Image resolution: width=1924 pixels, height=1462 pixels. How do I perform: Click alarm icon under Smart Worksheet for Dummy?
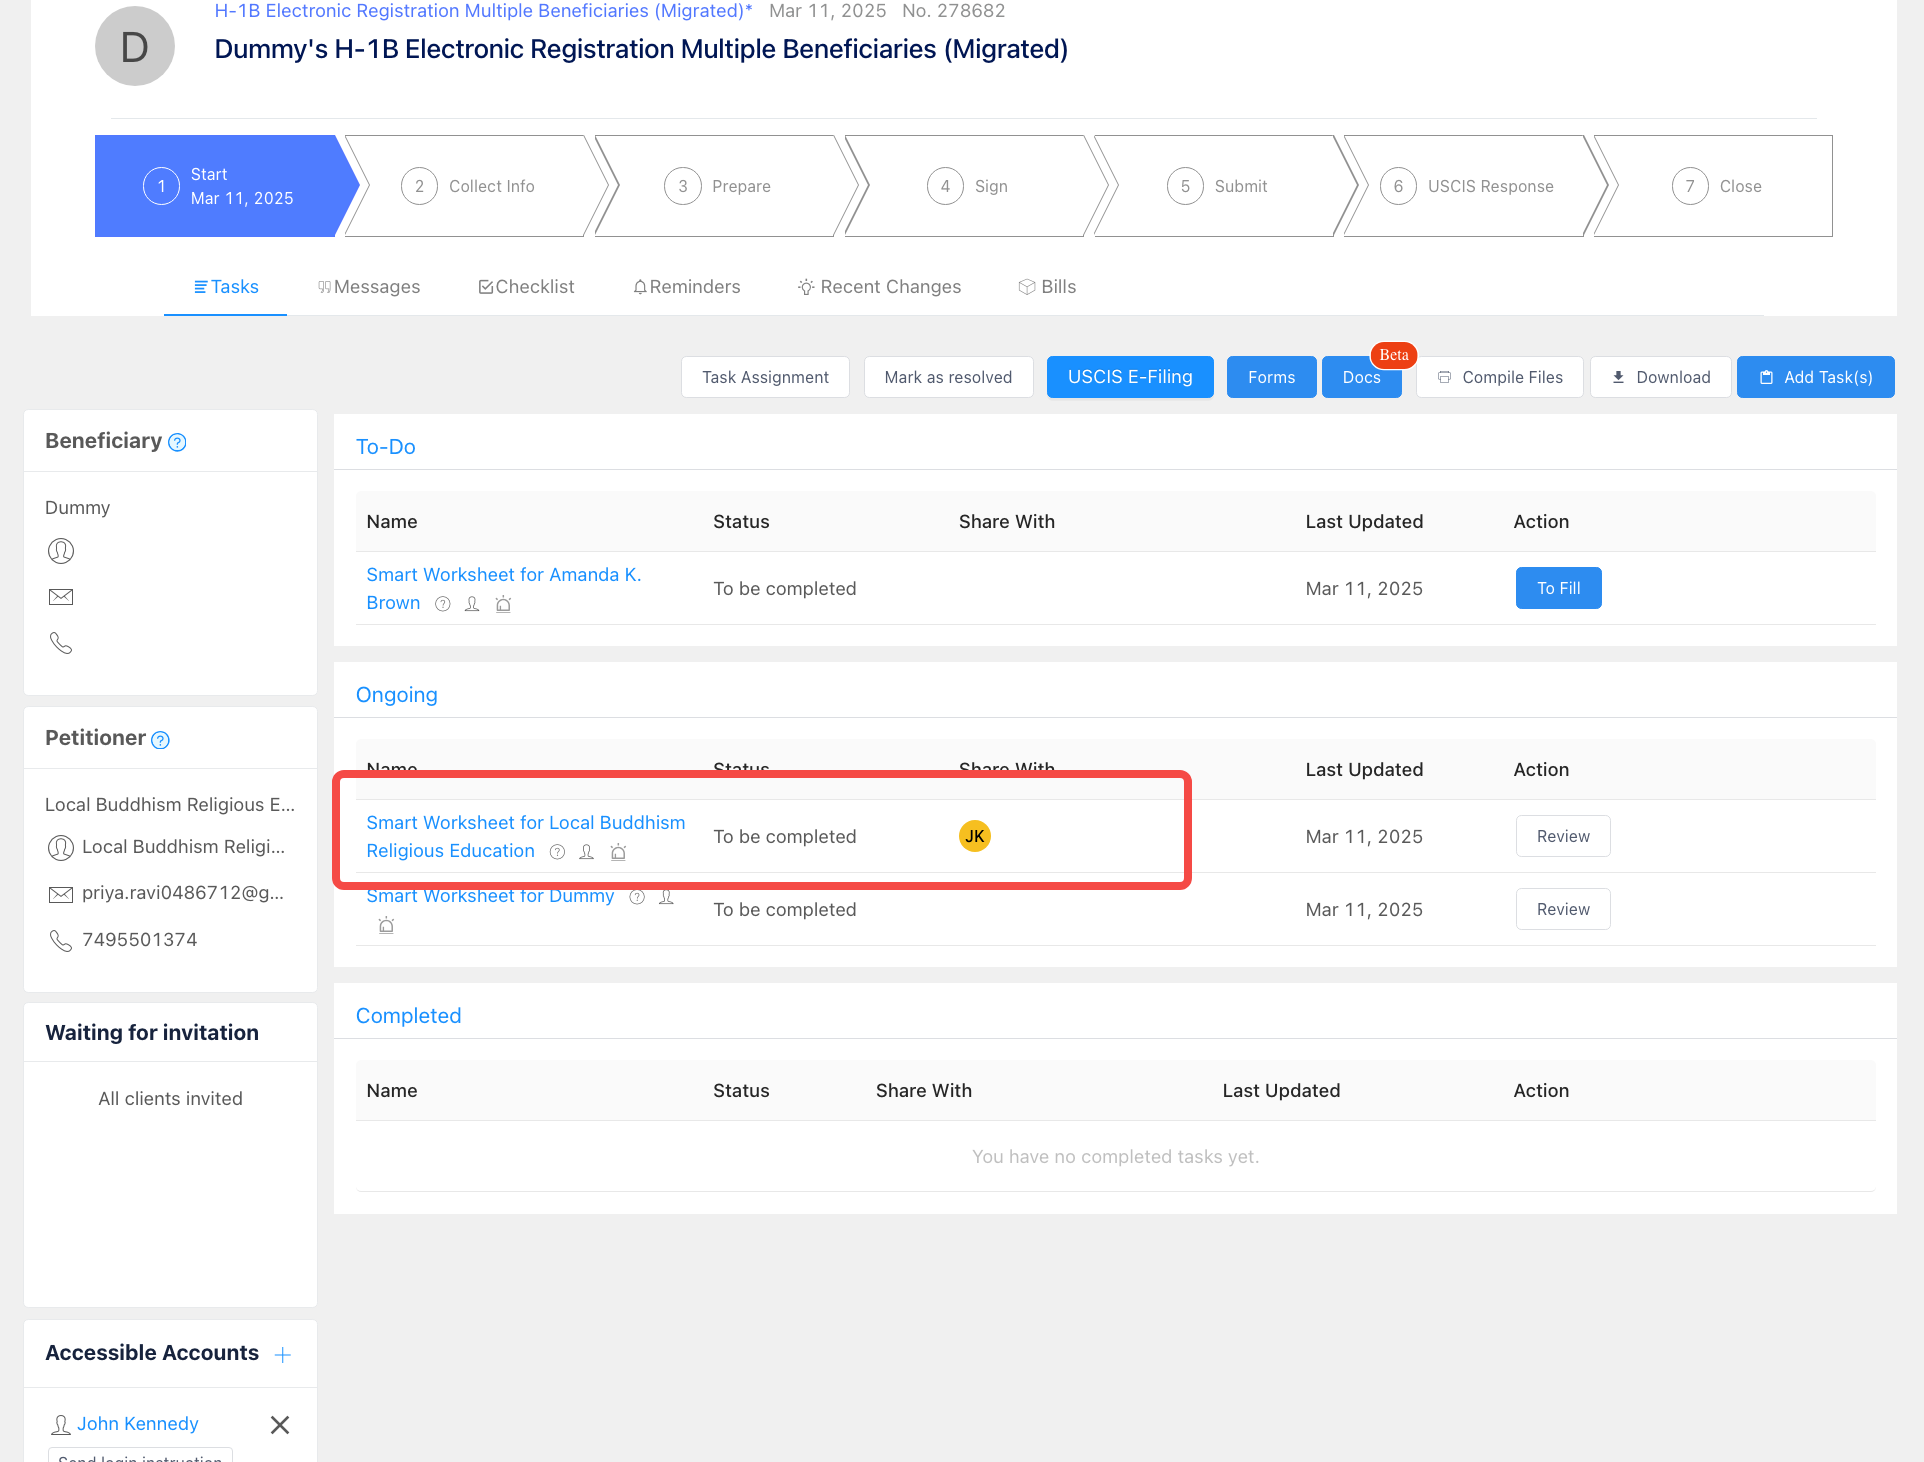[386, 926]
